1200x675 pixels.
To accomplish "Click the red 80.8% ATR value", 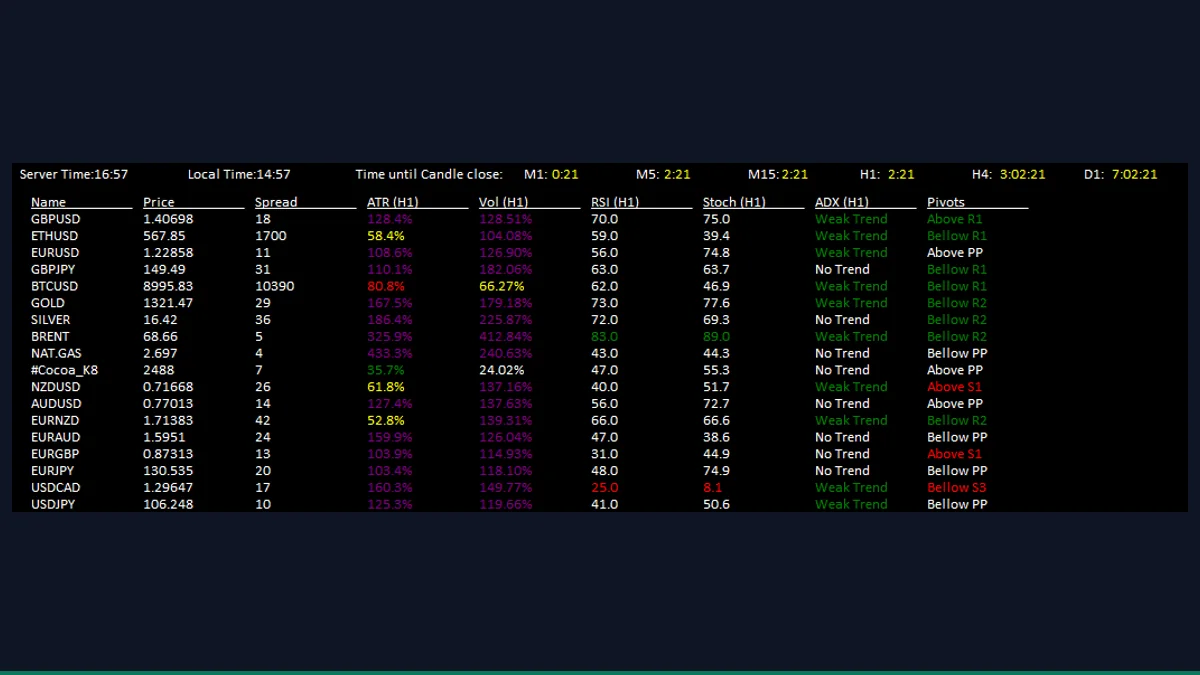I will (386, 286).
